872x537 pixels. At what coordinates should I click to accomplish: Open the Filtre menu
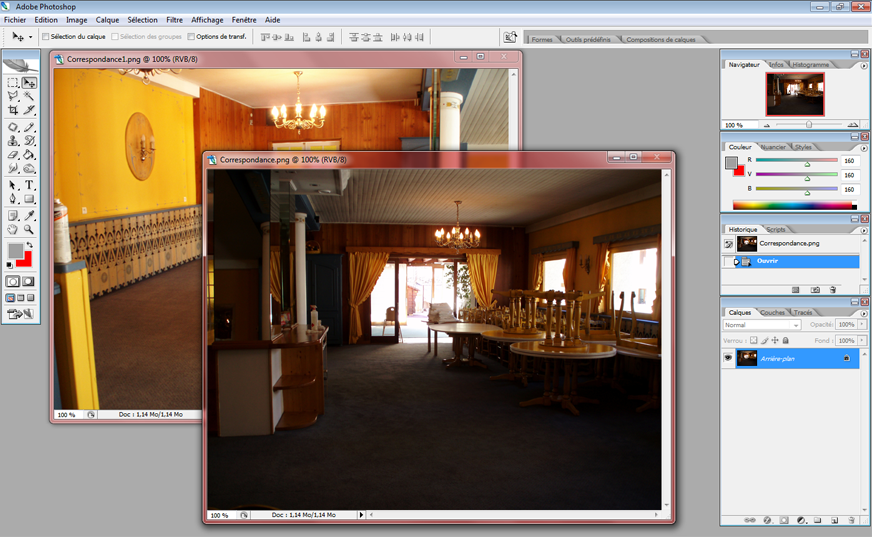pyautogui.click(x=174, y=20)
